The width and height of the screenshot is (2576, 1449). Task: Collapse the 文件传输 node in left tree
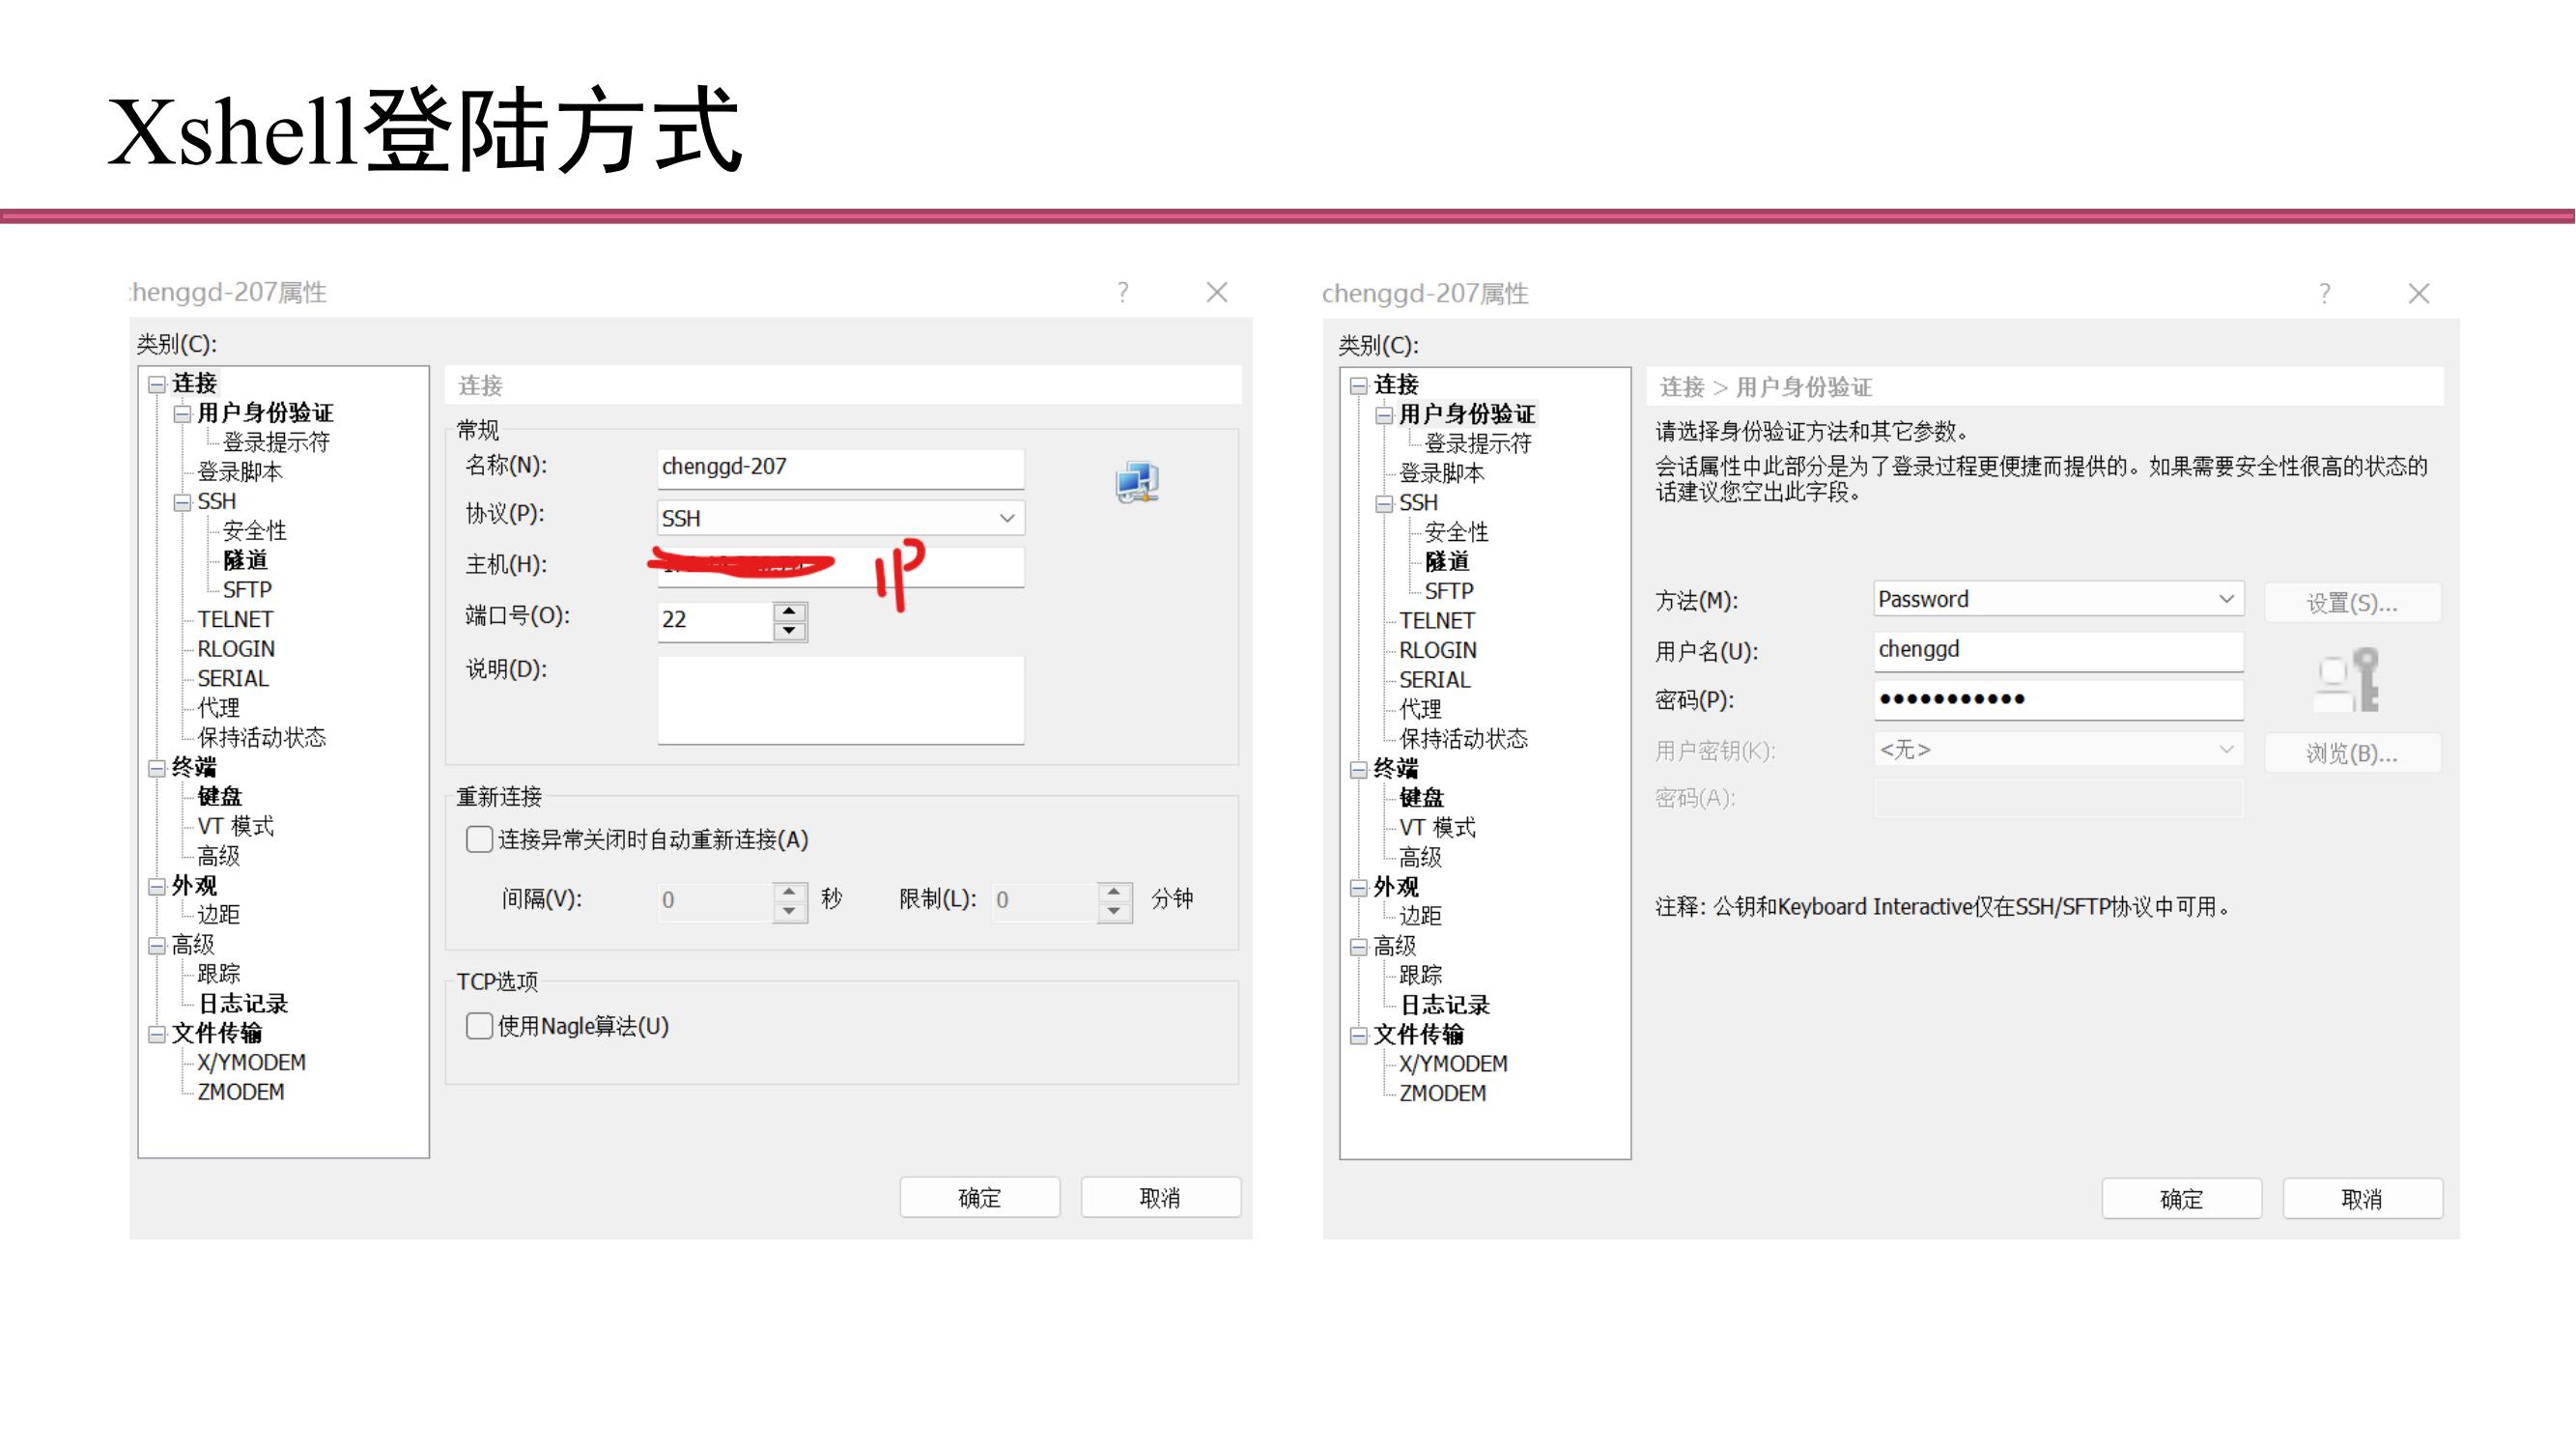(x=157, y=1034)
